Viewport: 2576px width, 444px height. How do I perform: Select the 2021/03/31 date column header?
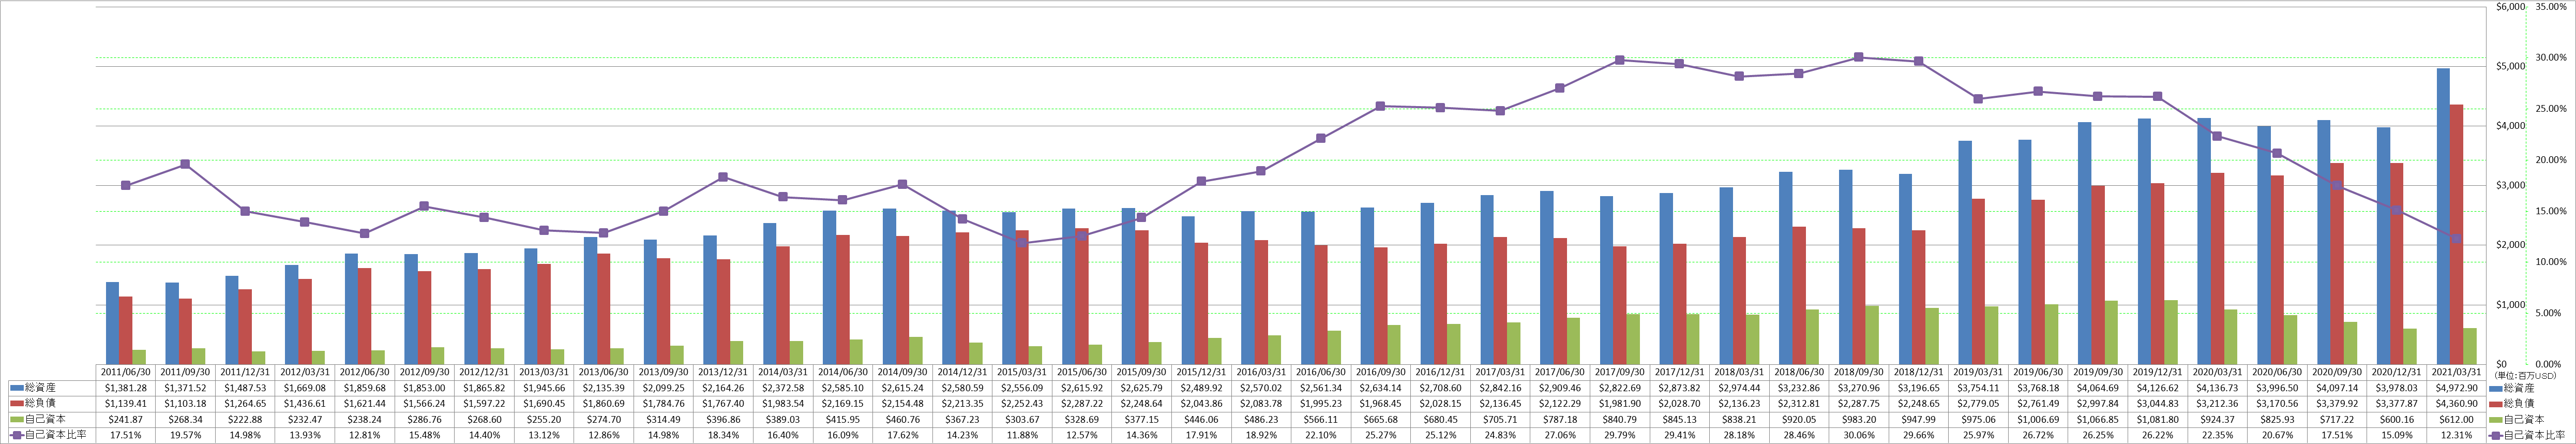(2456, 371)
